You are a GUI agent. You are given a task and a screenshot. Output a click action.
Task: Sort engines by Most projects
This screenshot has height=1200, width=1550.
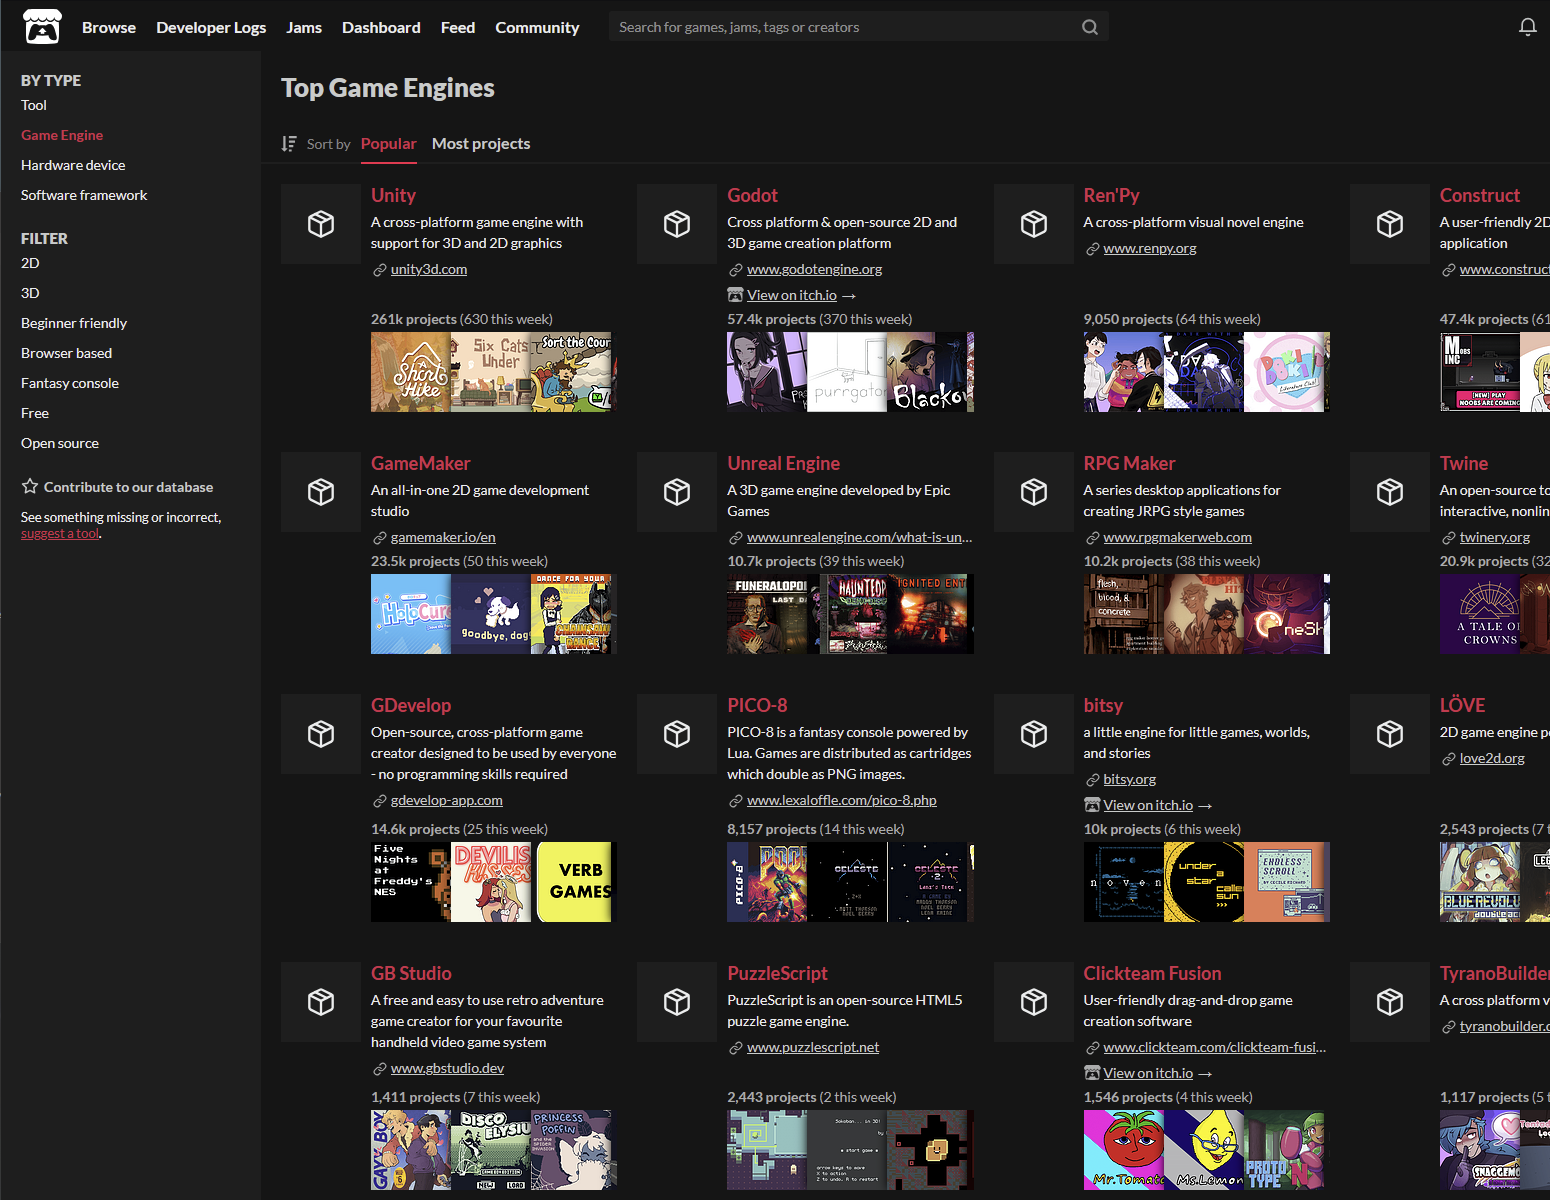click(x=481, y=144)
